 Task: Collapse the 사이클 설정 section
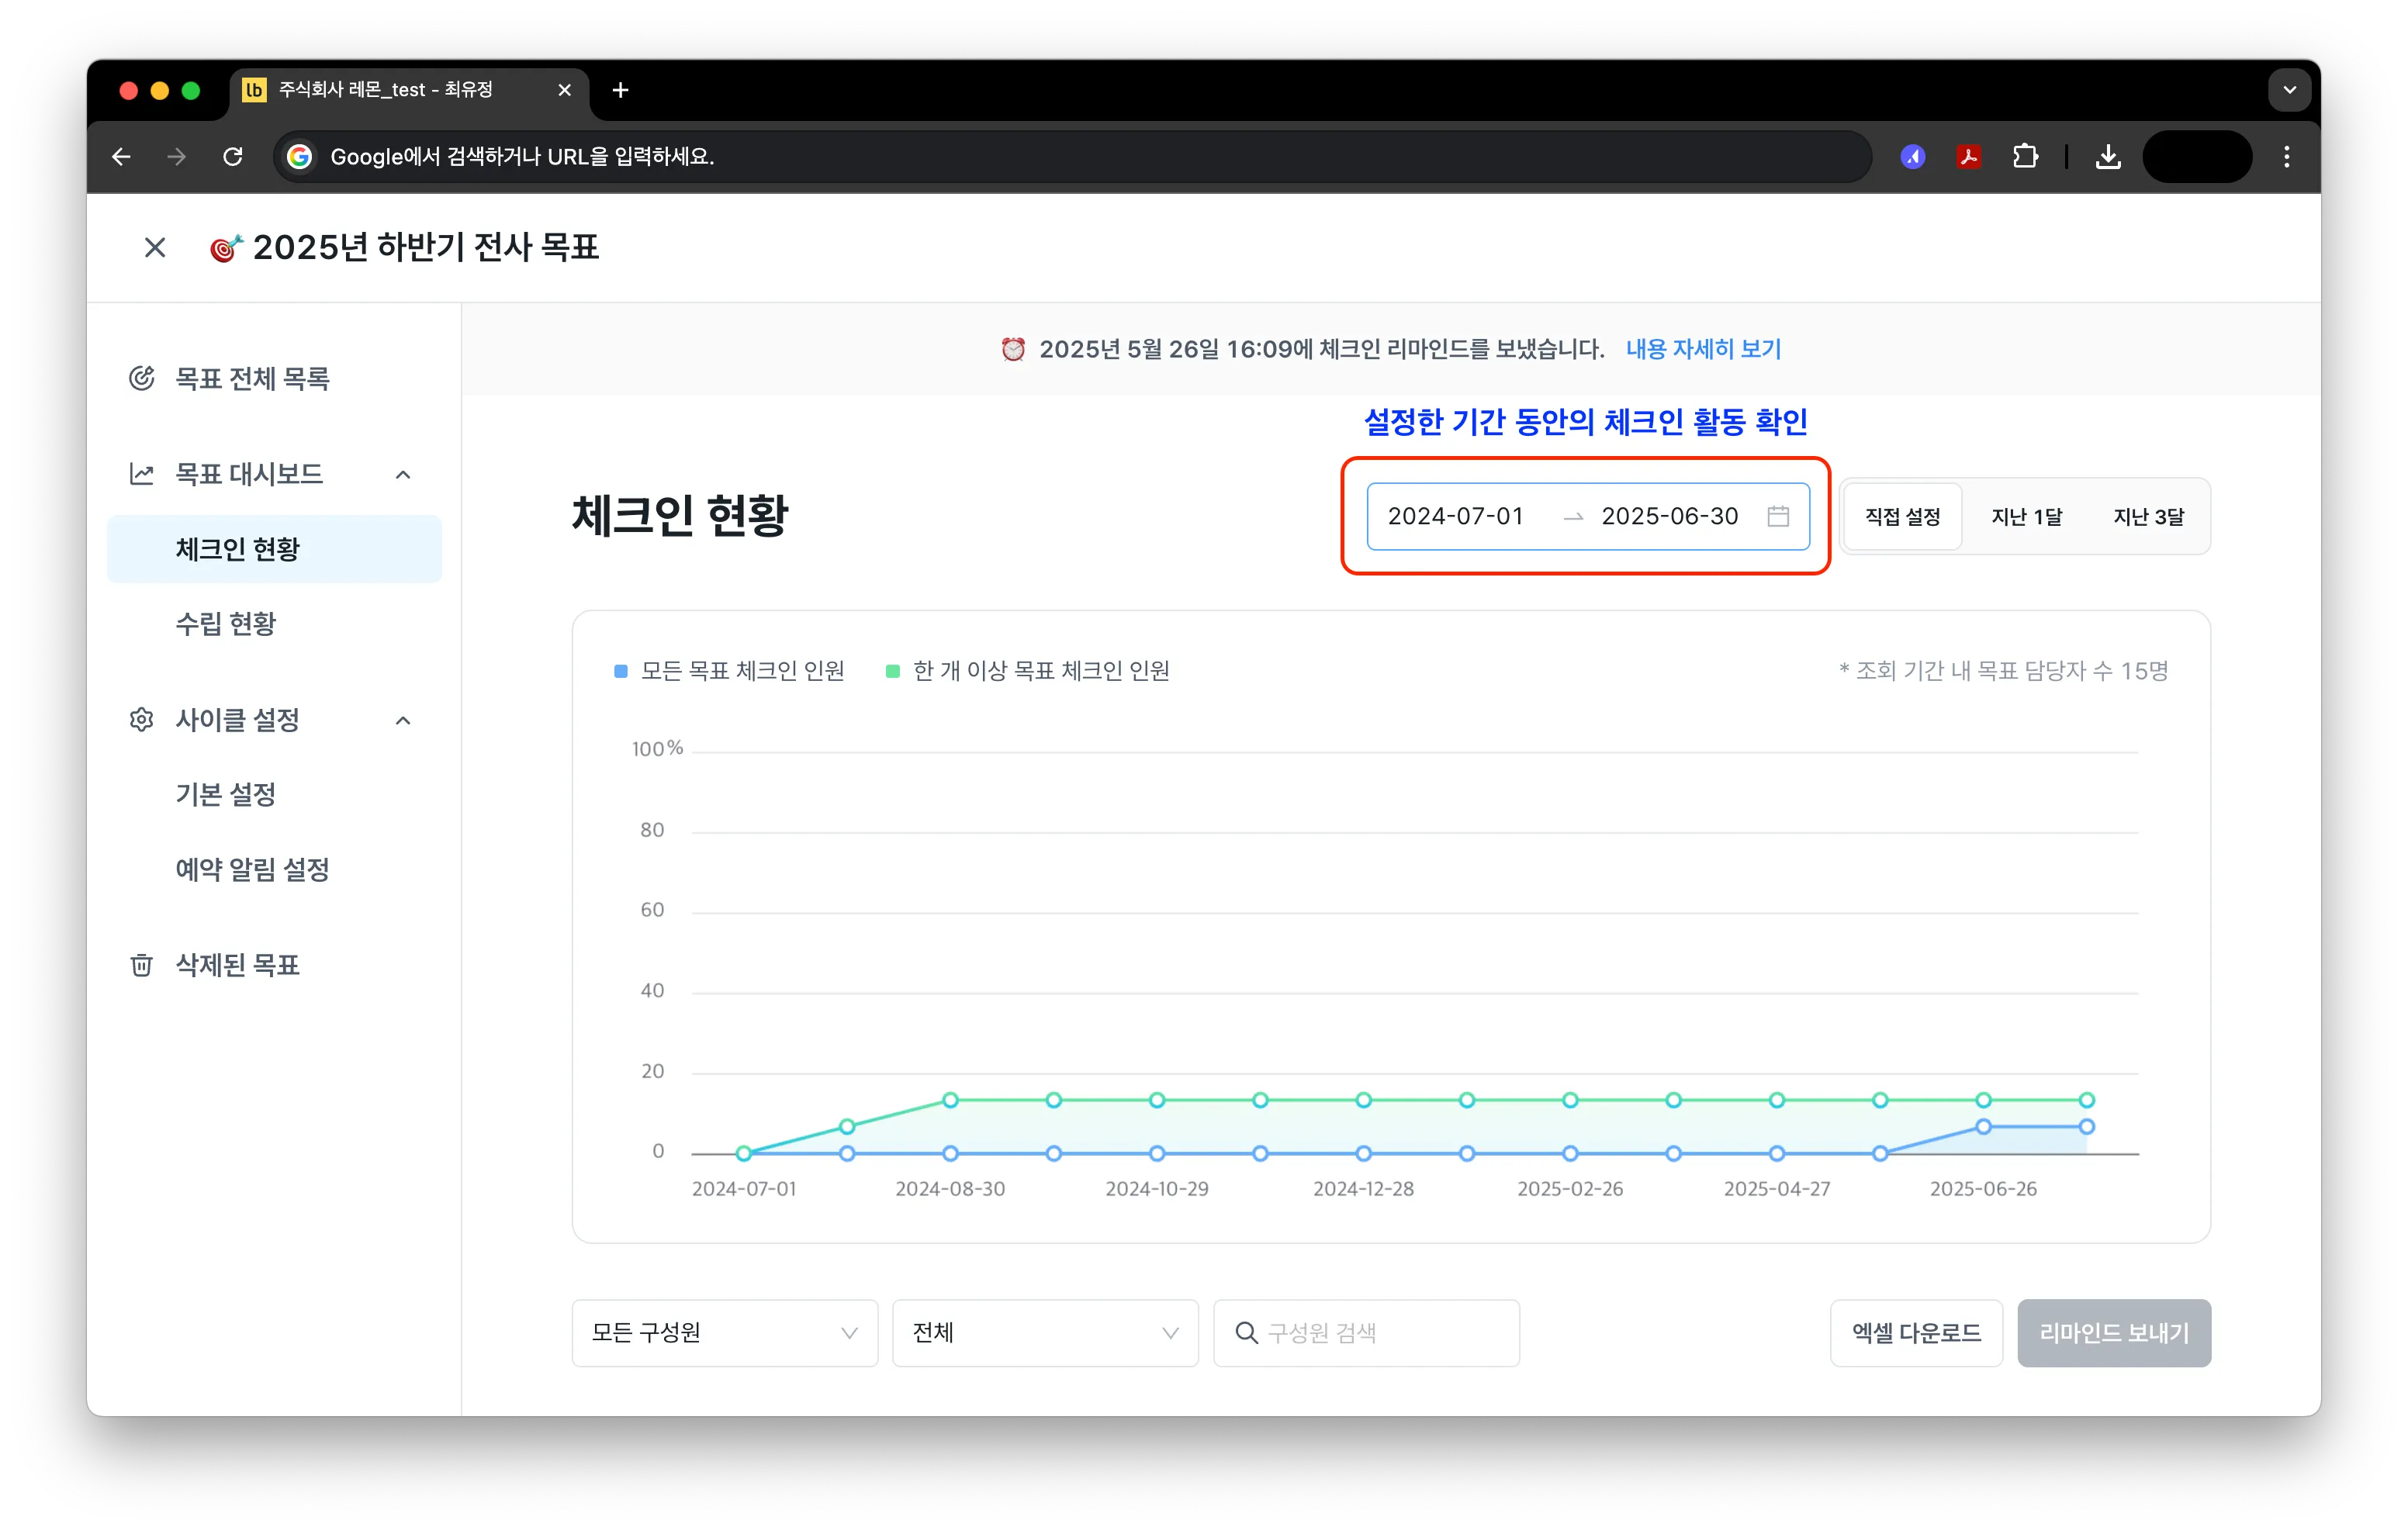tap(403, 720)
